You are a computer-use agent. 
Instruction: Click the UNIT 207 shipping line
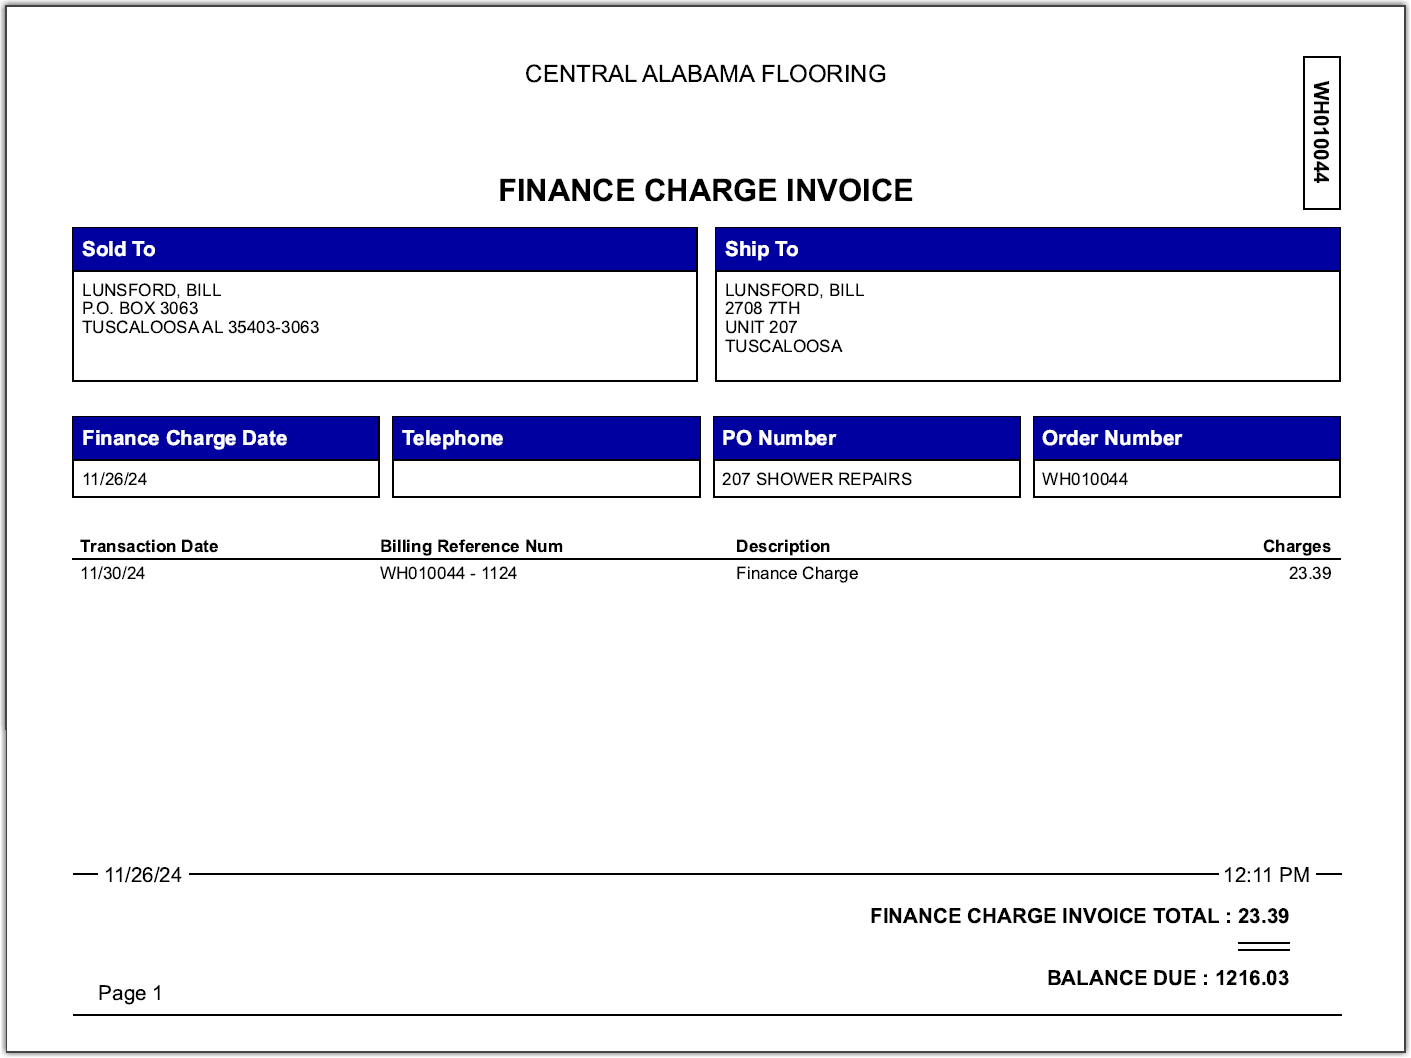tap(761, 327)
